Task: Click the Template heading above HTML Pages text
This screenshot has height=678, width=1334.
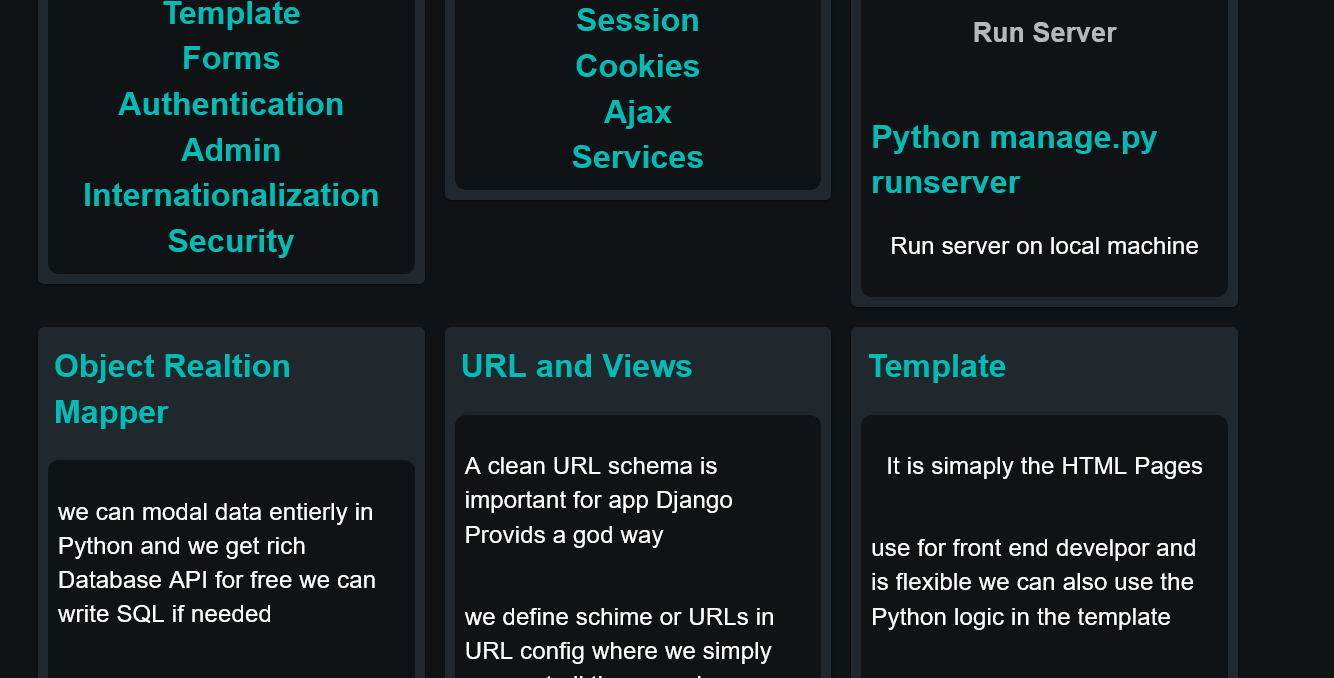Action: (x=937, y=367)
